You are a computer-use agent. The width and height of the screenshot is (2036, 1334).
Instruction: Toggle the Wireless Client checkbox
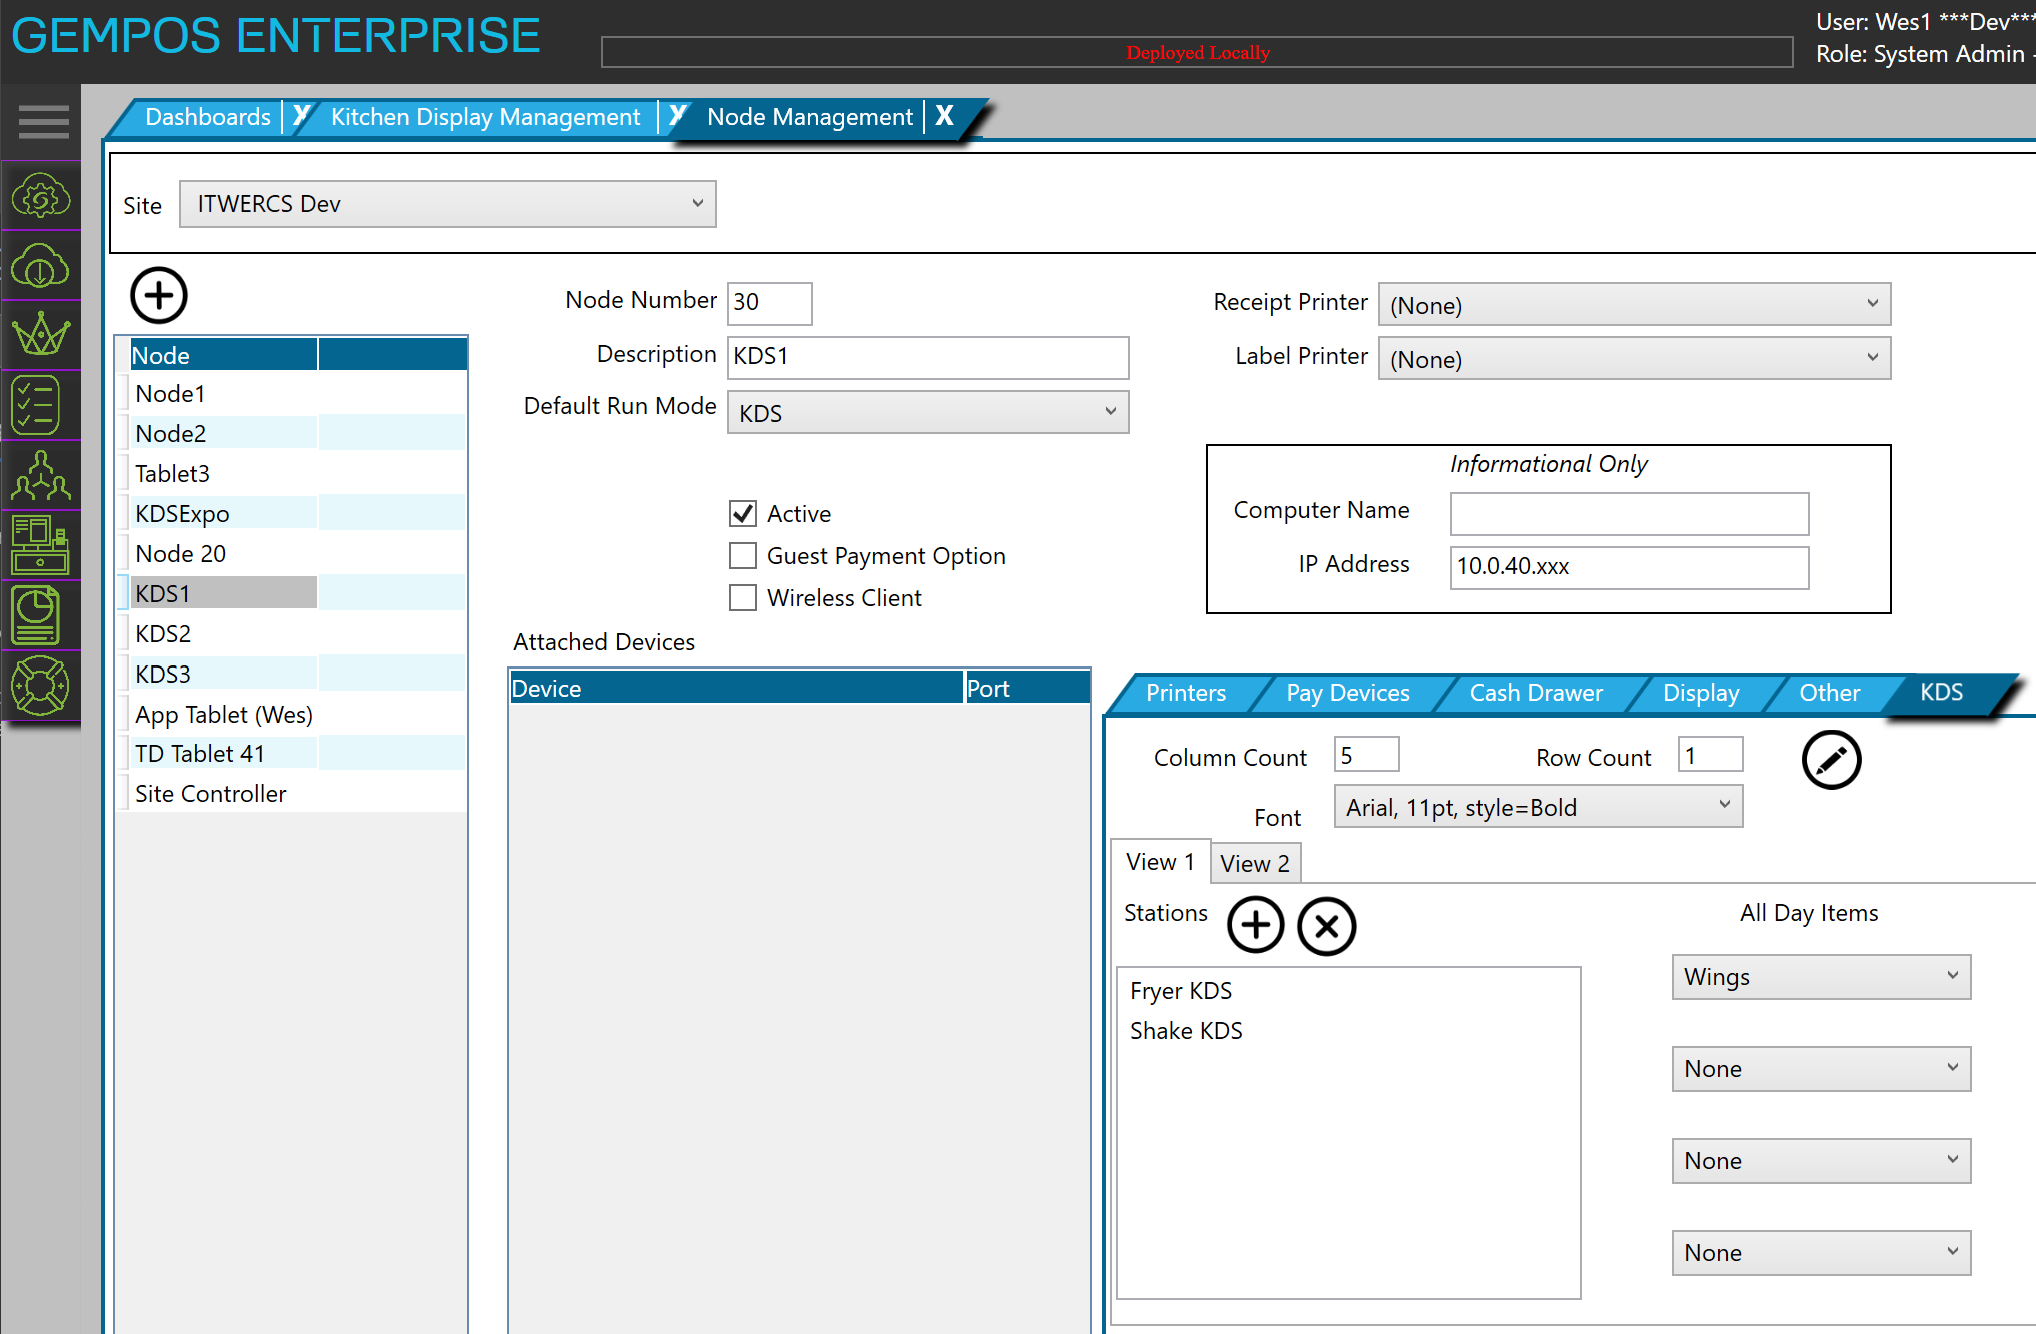pyautogui.click(x=743, y=598)
